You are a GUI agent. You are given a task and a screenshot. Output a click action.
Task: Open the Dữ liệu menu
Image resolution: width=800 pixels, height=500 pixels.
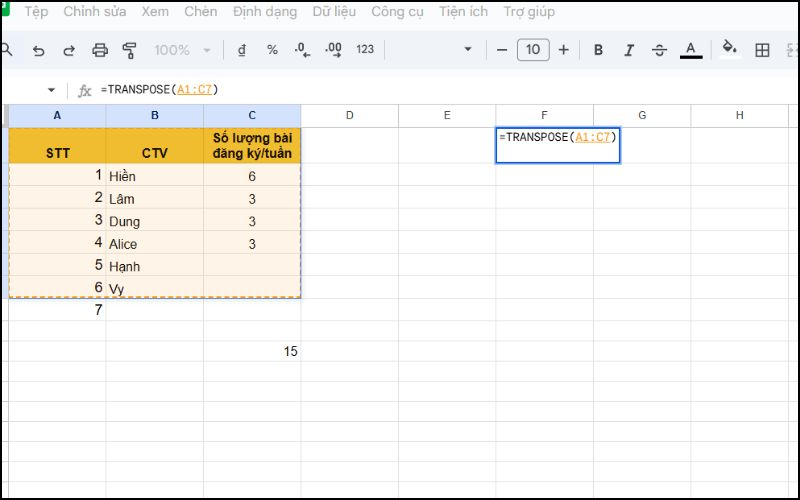pyautogui.click(x=334, y=12)
